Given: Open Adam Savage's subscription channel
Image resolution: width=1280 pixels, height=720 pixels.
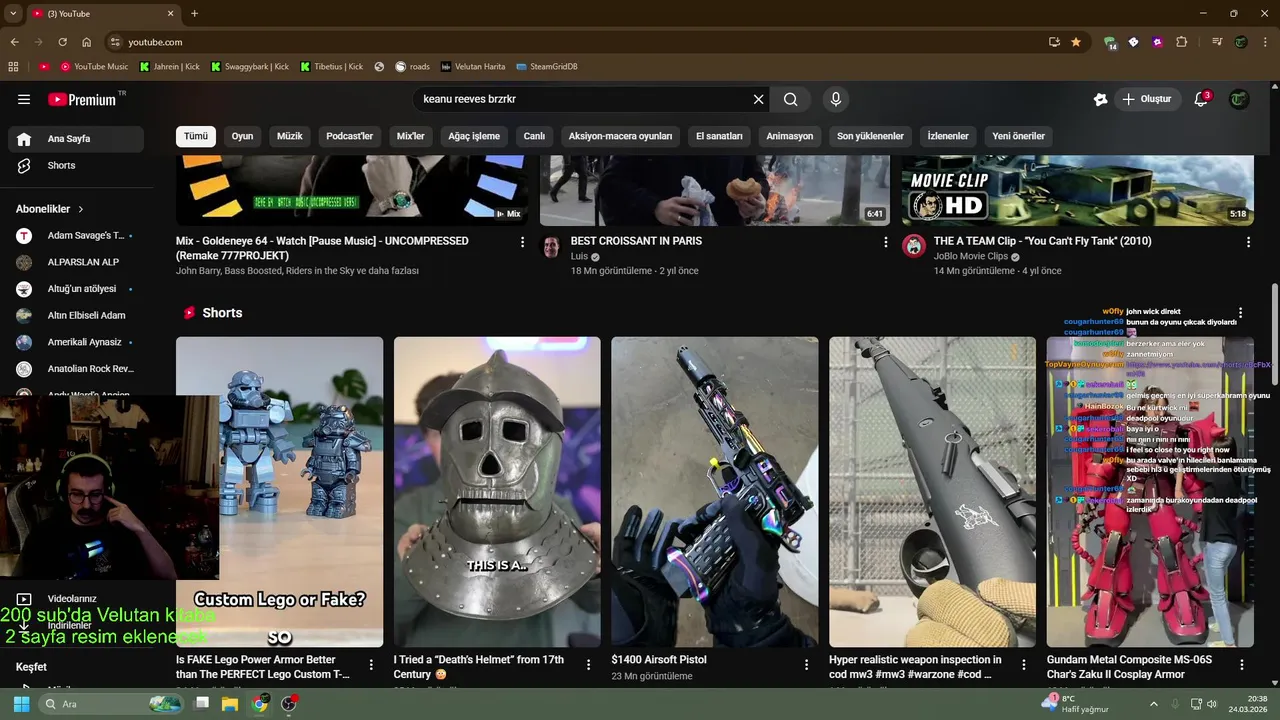Looking at the screenshot, I should (76, 236).
